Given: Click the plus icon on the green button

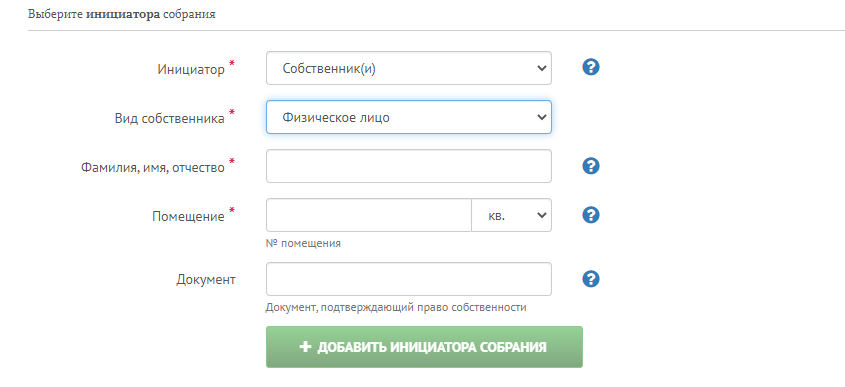Looking at the screenshot, I should (305, 347).
